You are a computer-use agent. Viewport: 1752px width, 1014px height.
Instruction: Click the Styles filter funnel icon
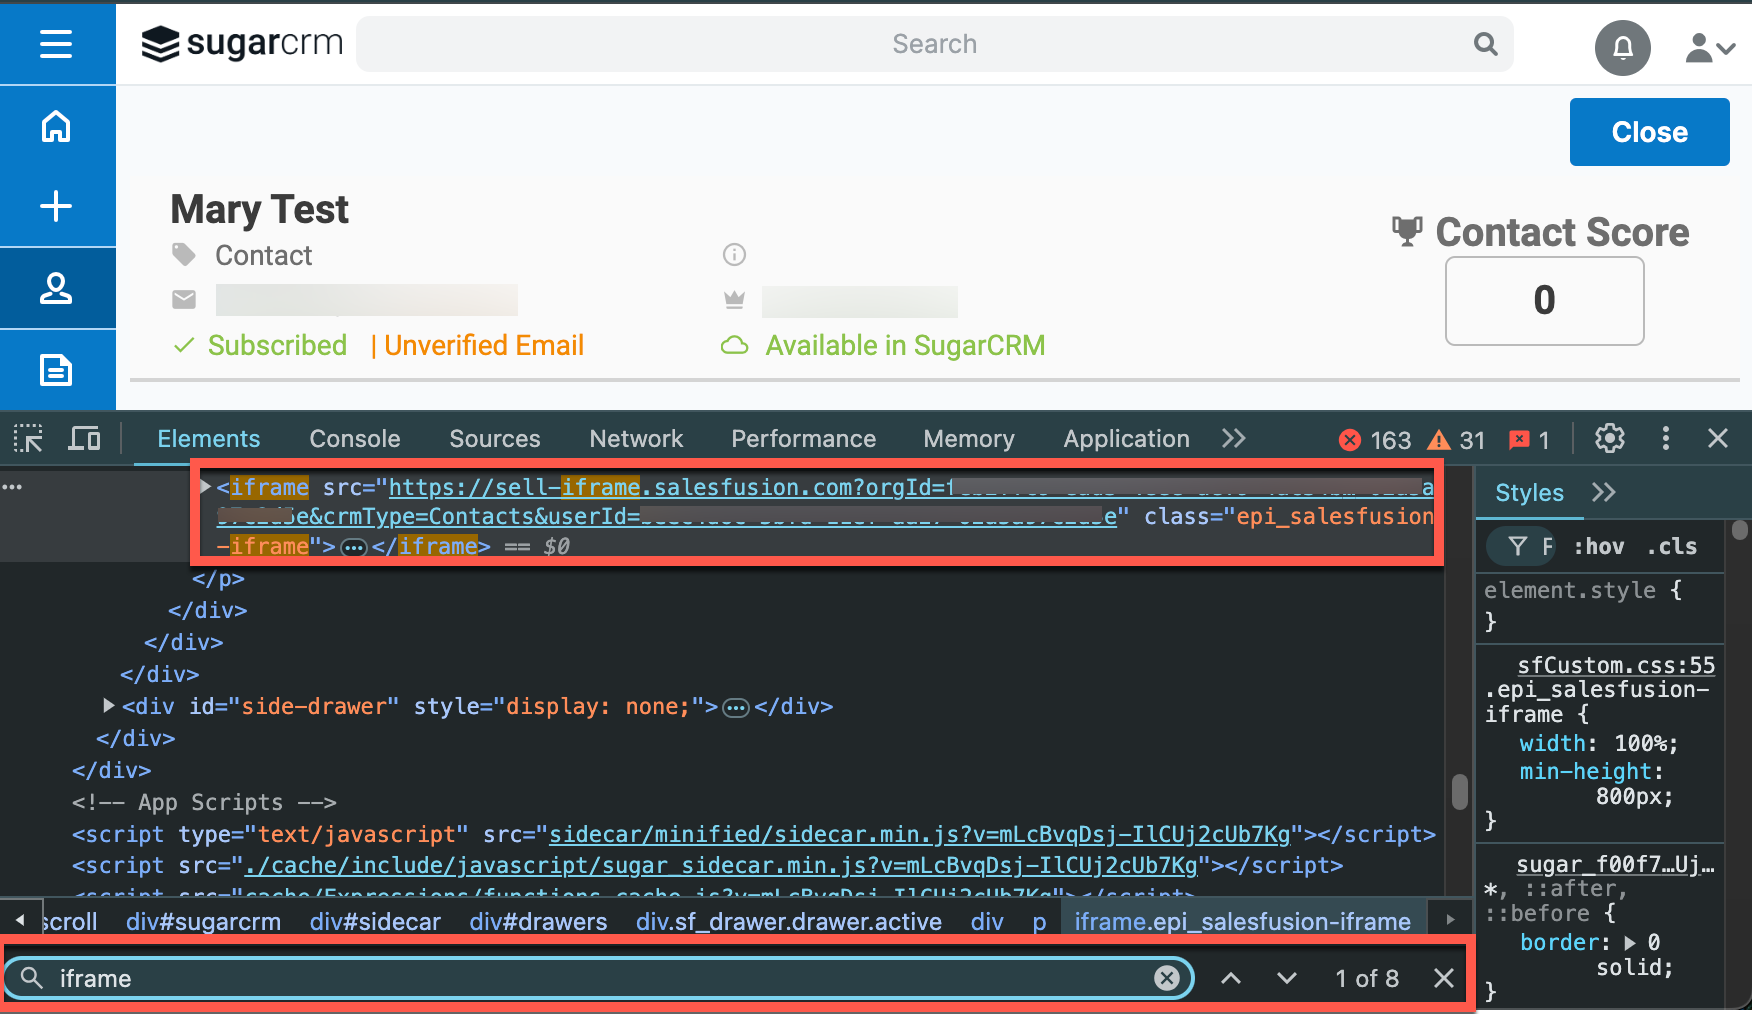click(x=1518, y=546)
